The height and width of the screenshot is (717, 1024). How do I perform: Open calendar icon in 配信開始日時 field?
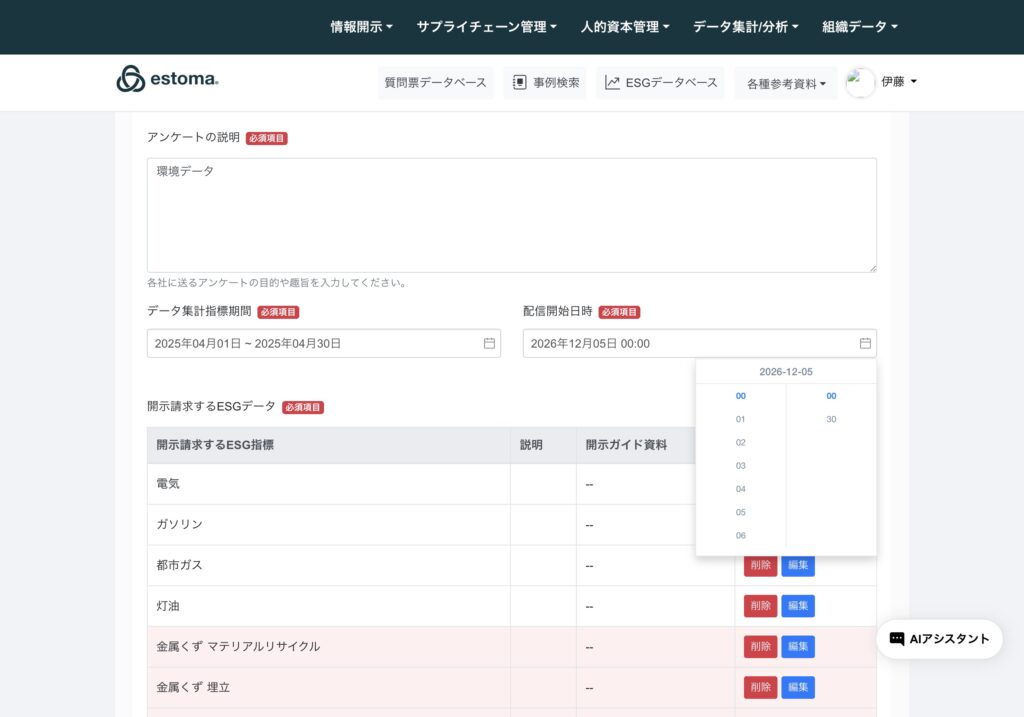865,343
